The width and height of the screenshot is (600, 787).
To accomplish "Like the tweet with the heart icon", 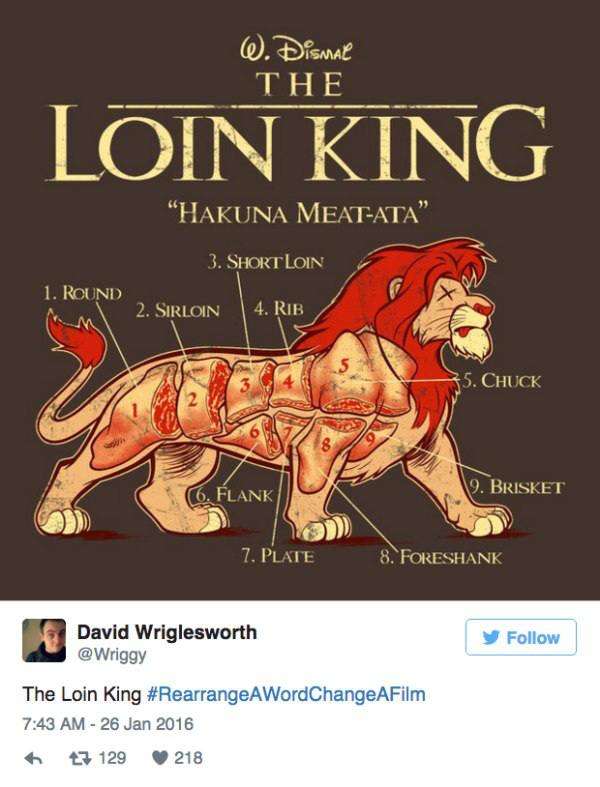I will pyautogui.click(x=159, y=758).
